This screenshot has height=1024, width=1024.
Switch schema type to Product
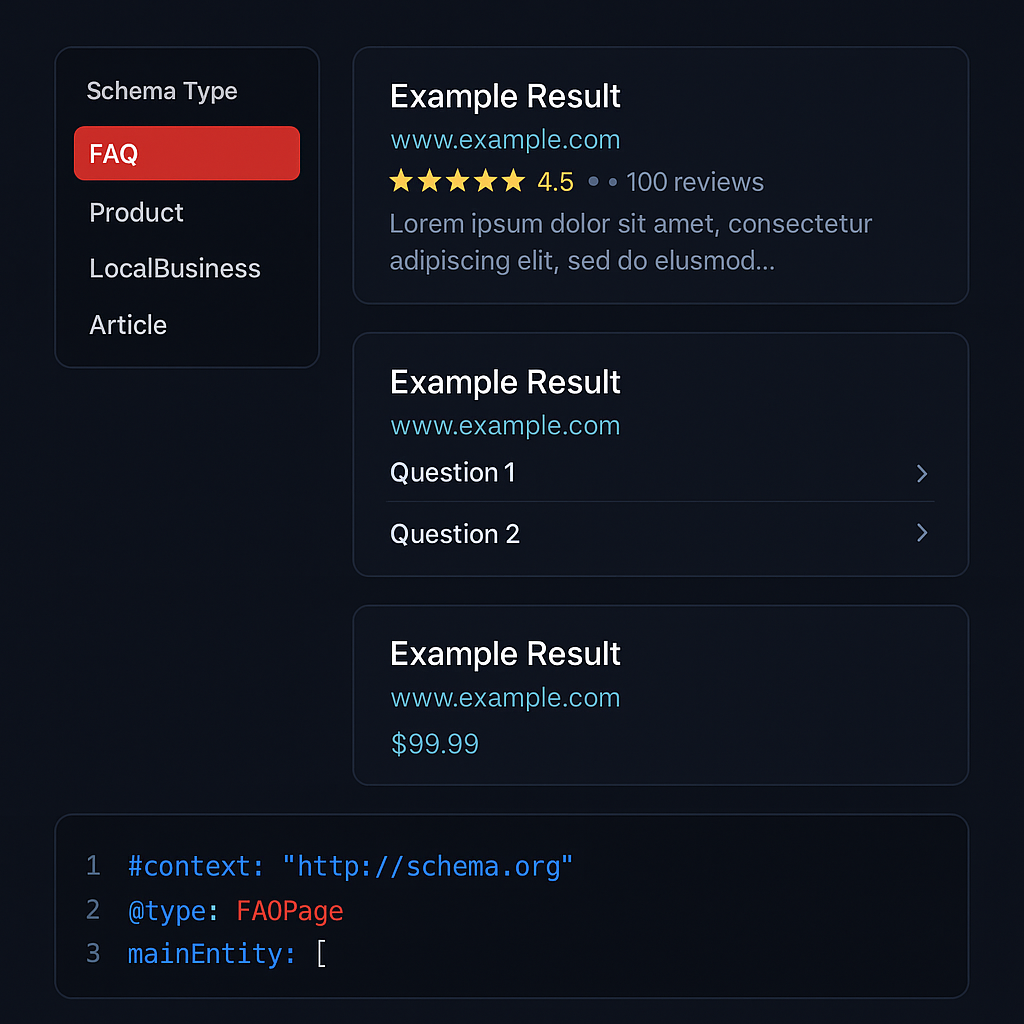point(136,212)
